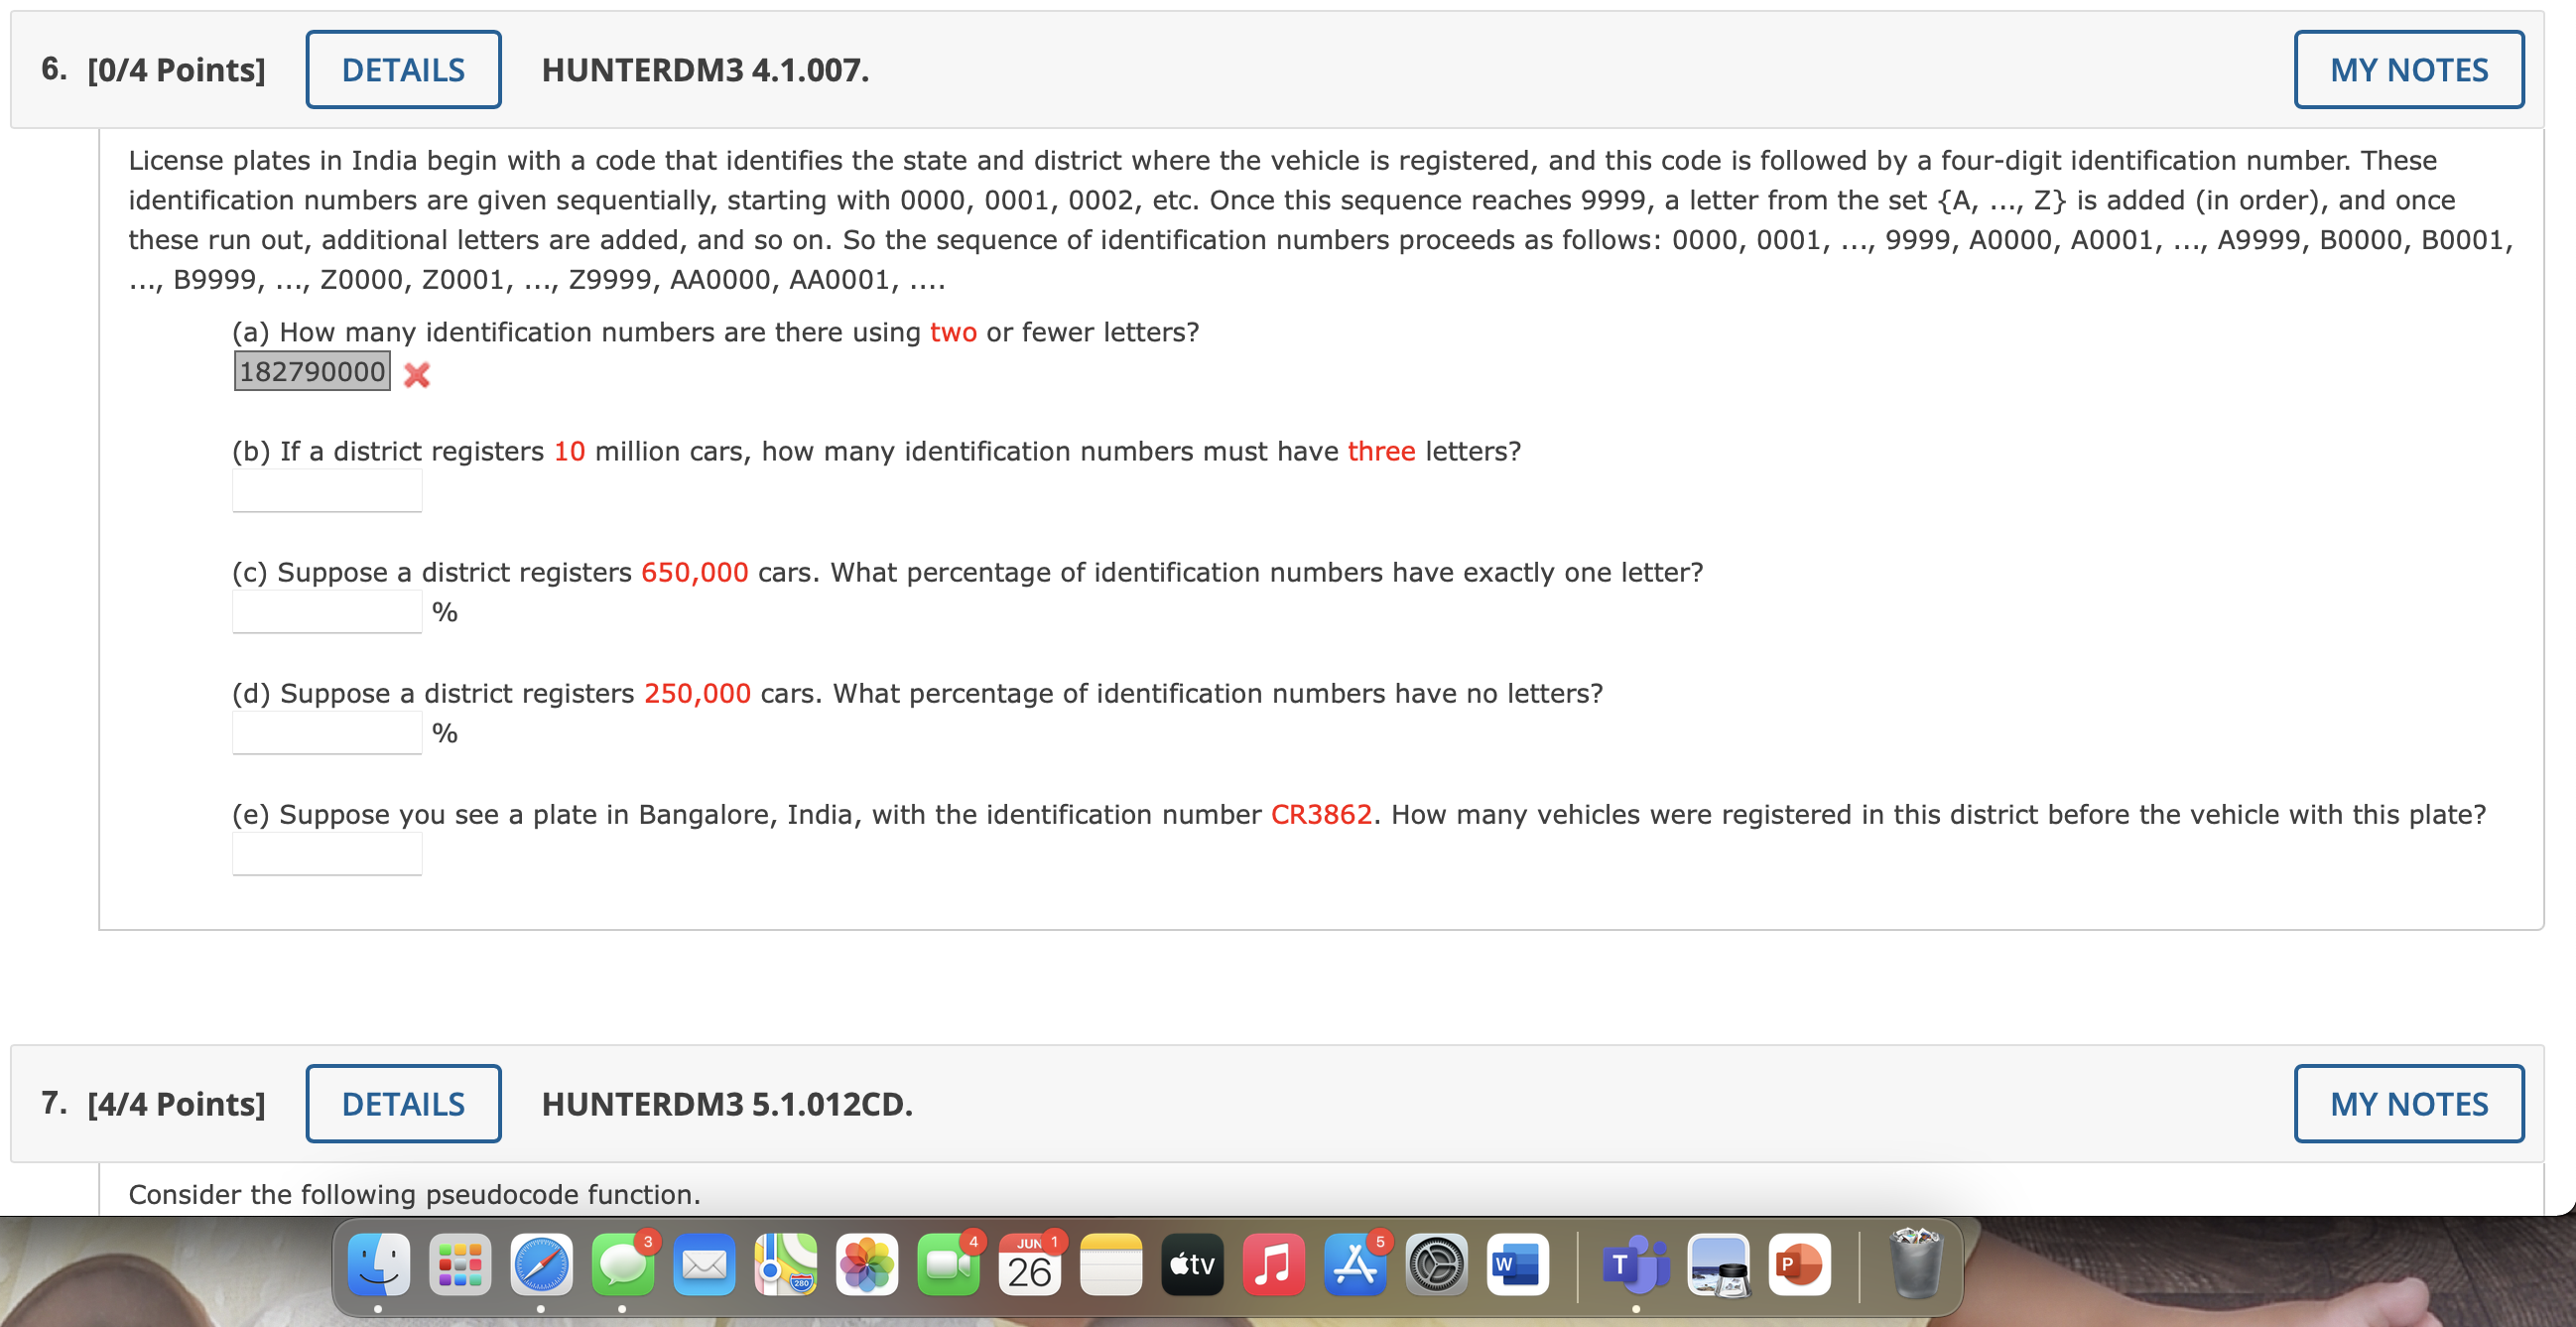Open Mail from the Dock
2576x1327 pixels.
tap(704, 1265)
